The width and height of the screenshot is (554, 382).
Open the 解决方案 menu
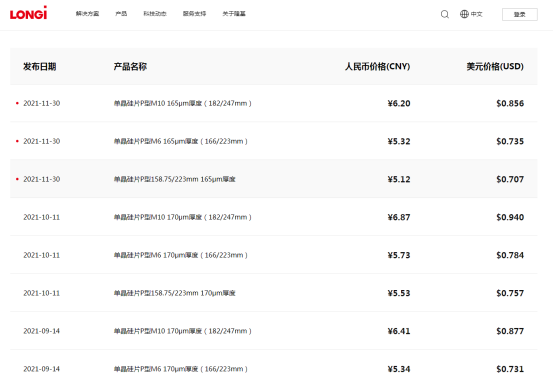point(87,14)
